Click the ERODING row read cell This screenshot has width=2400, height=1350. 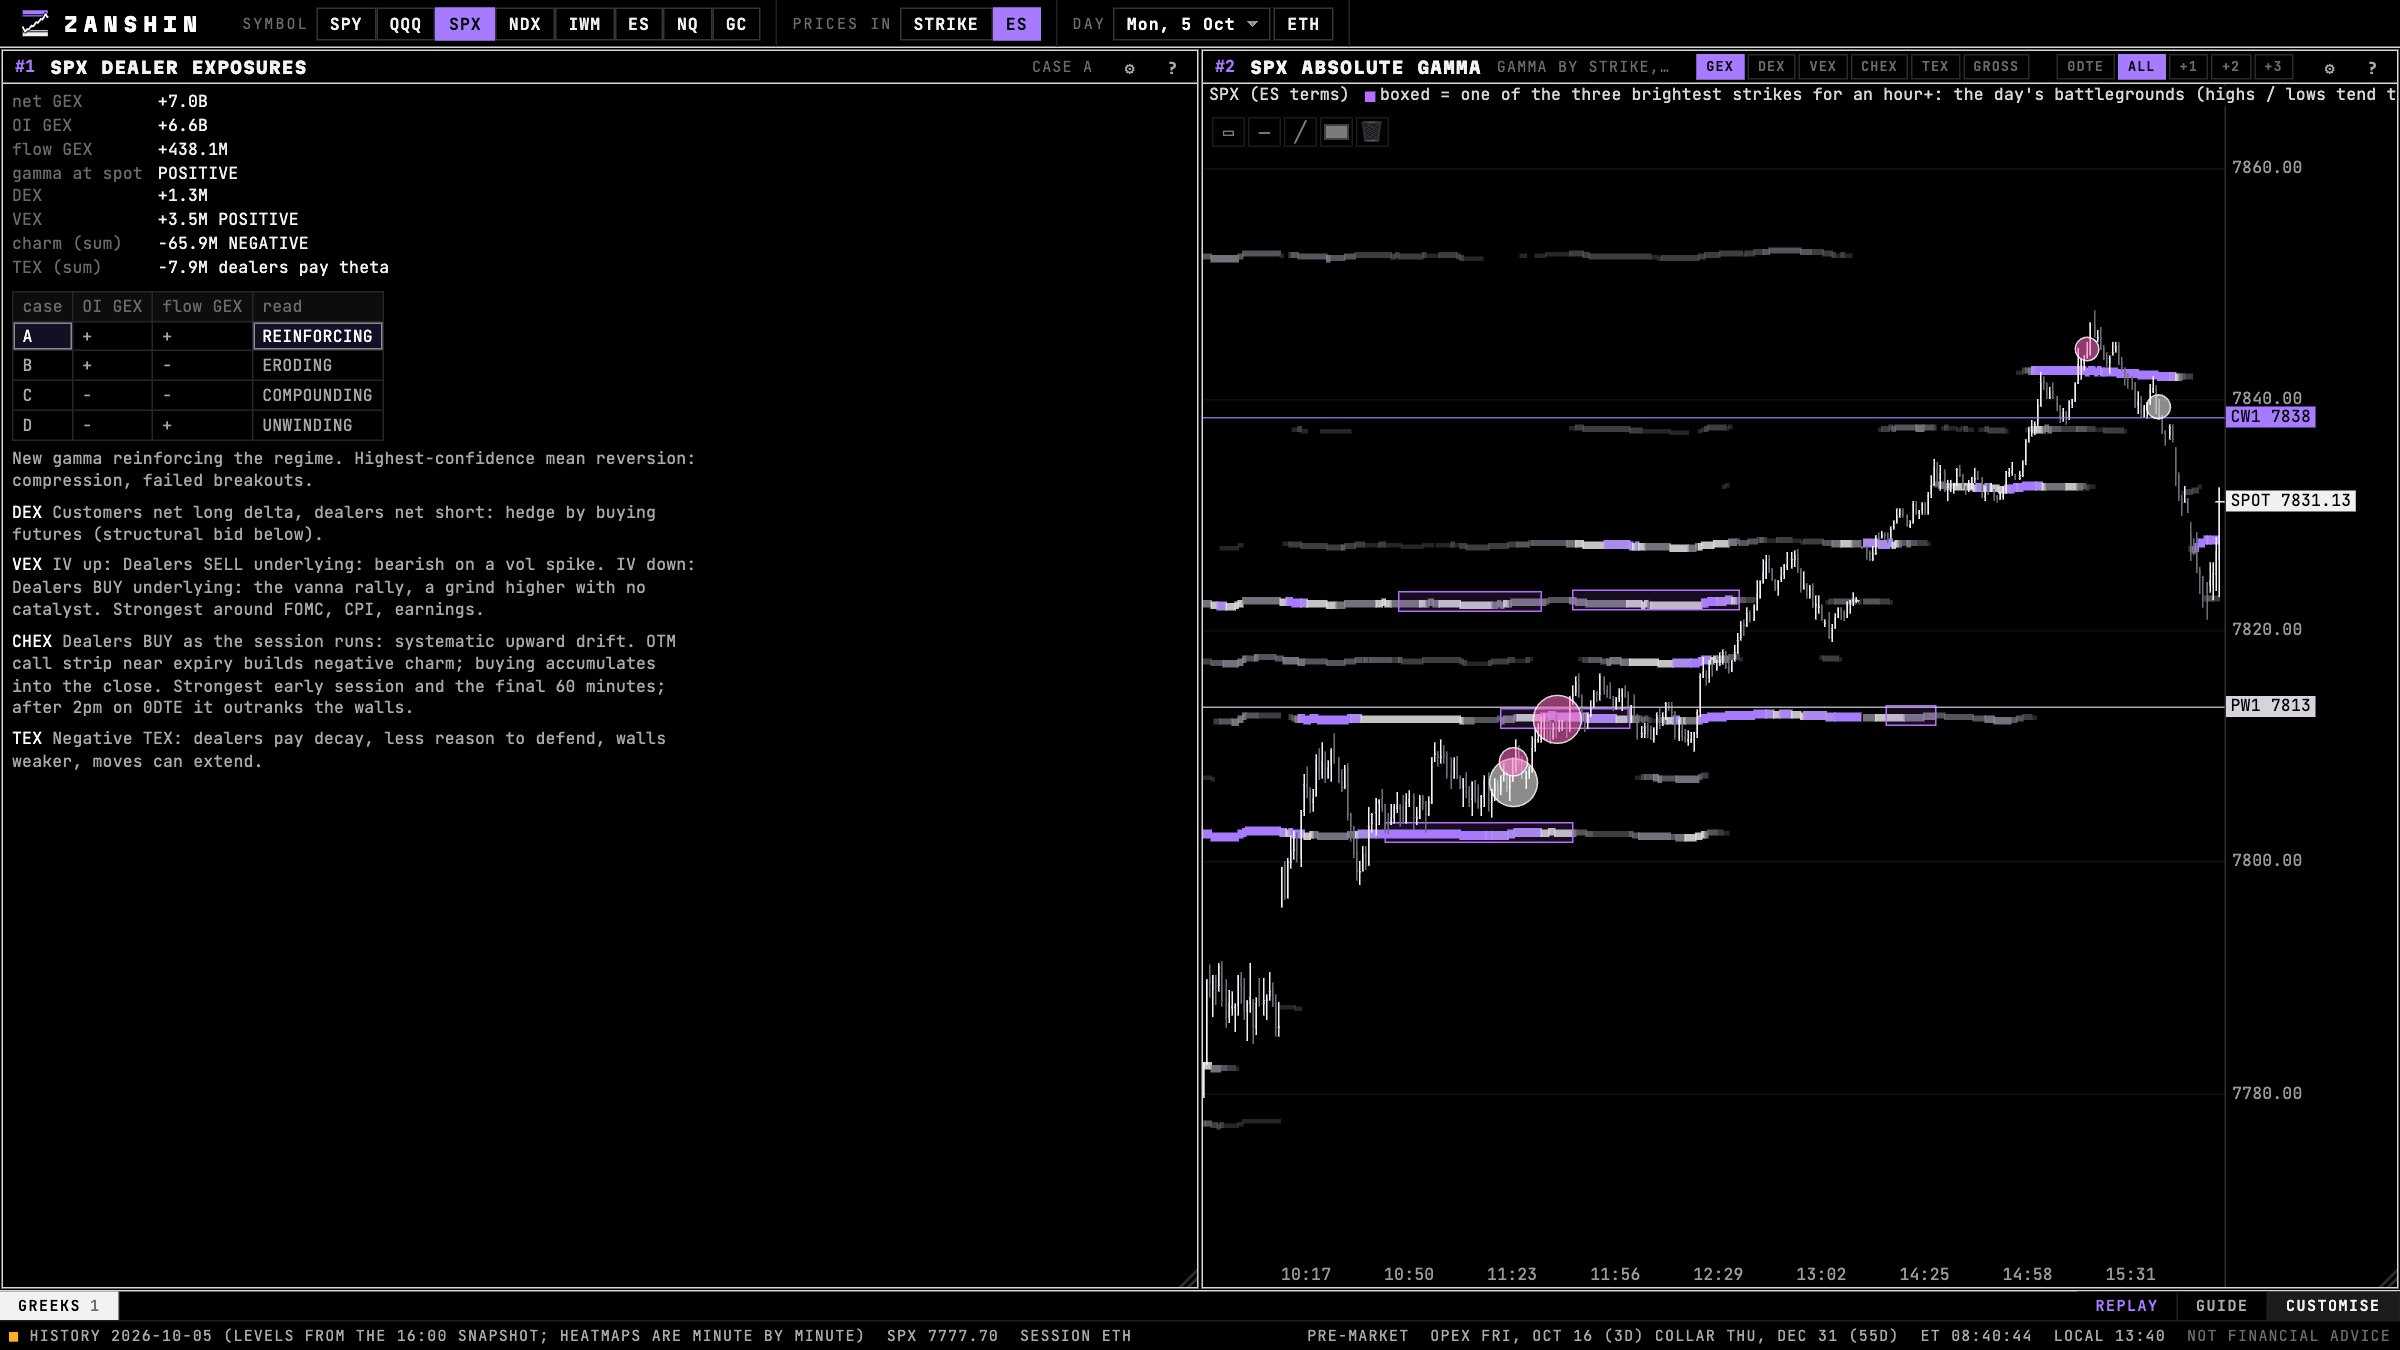pos(317,366)
